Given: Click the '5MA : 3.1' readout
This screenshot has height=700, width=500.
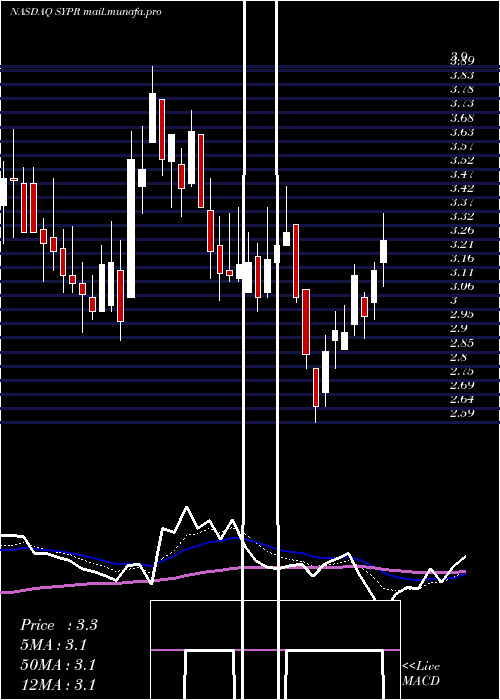Looking at the screenshot, I should (54, 645).
